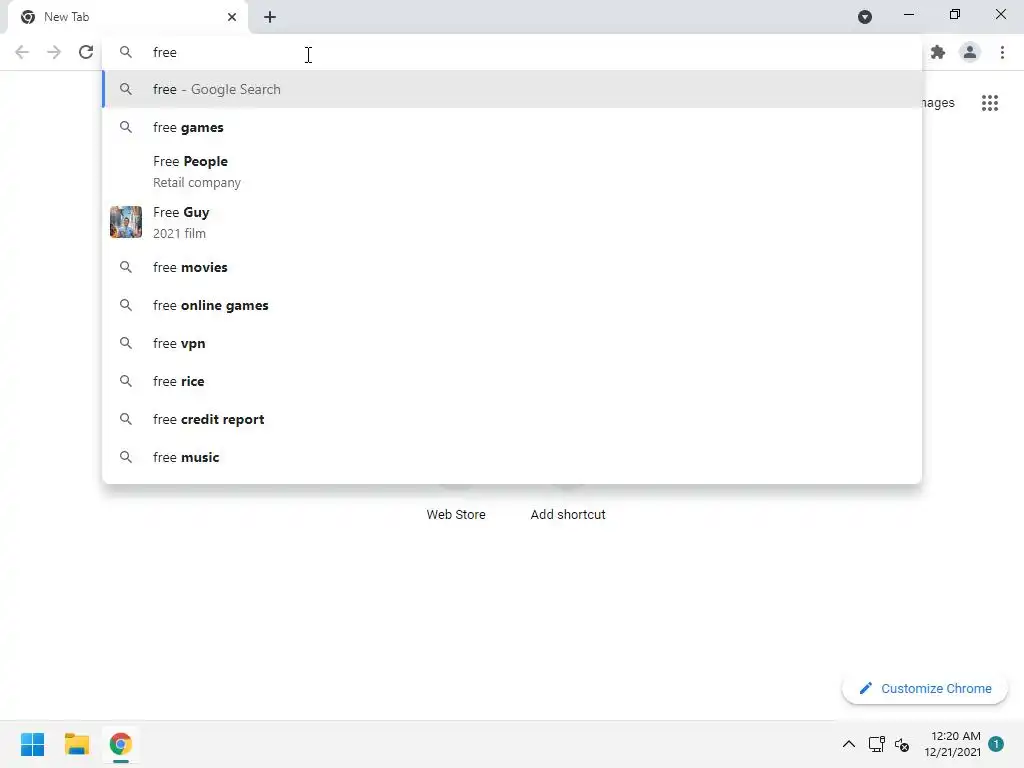Open the Extensions puzzle-piece icon
1024x768 pixels.
coord(938,52)
